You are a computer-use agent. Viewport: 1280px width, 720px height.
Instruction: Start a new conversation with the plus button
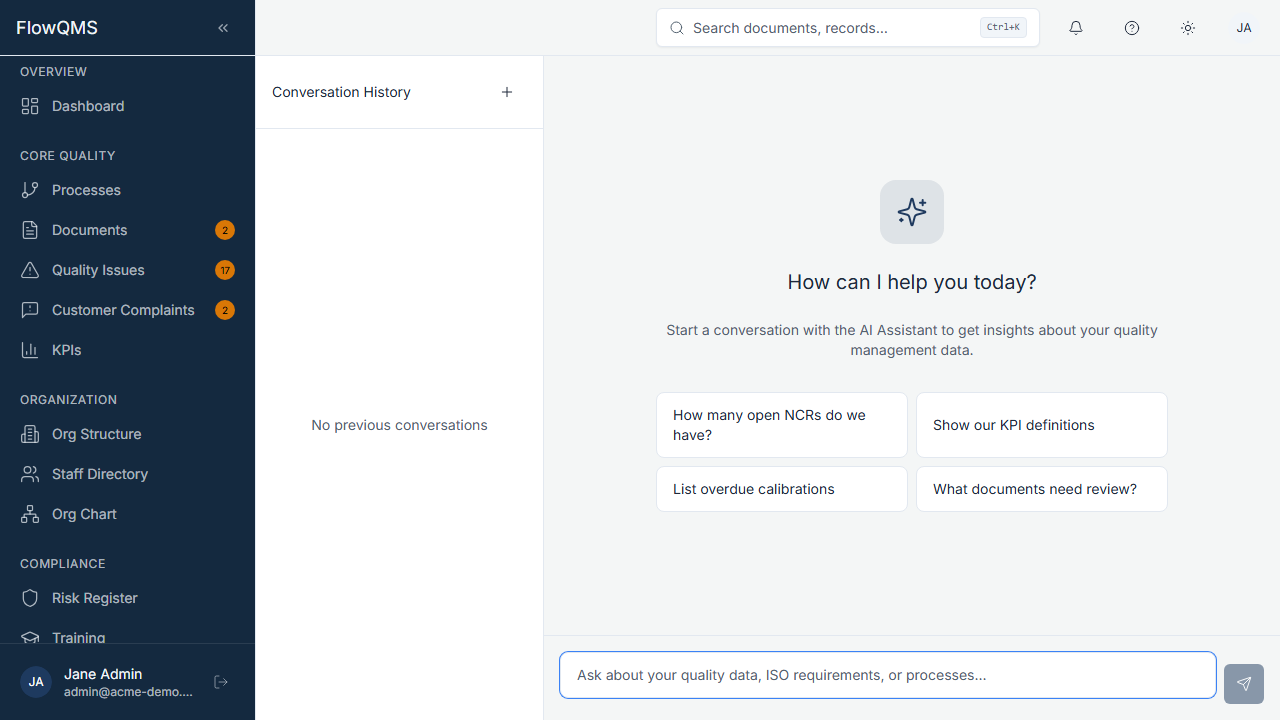coord(507,91)
